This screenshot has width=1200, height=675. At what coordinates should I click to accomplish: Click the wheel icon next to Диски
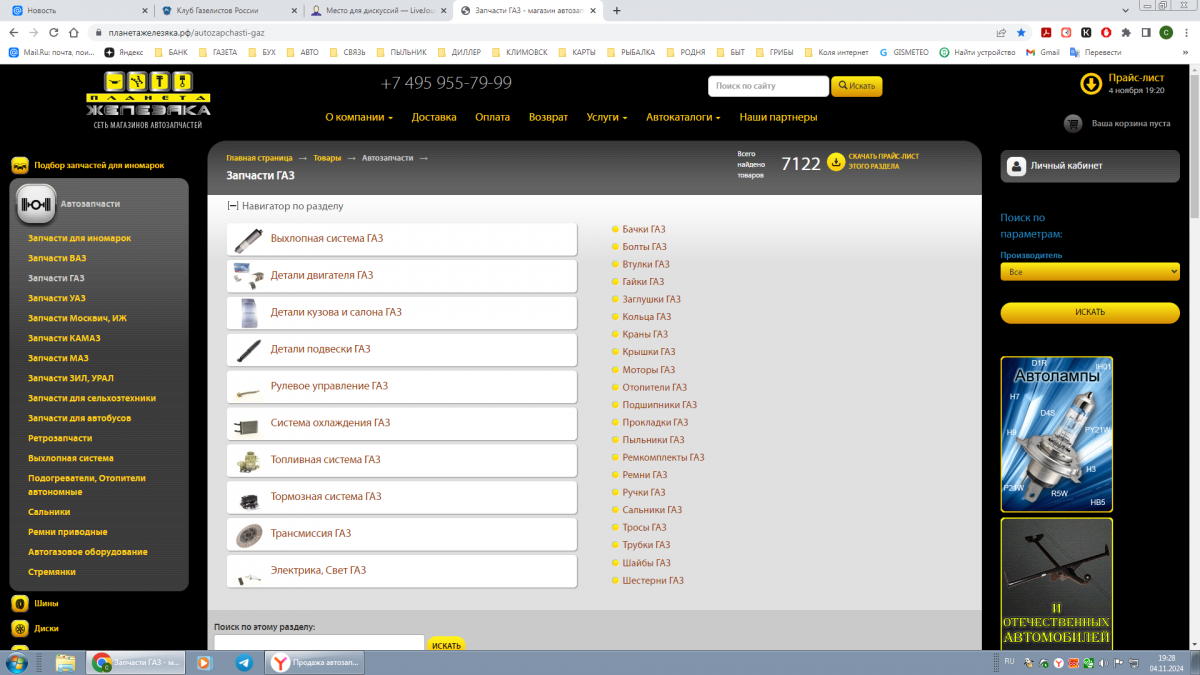tap(19, 629)
